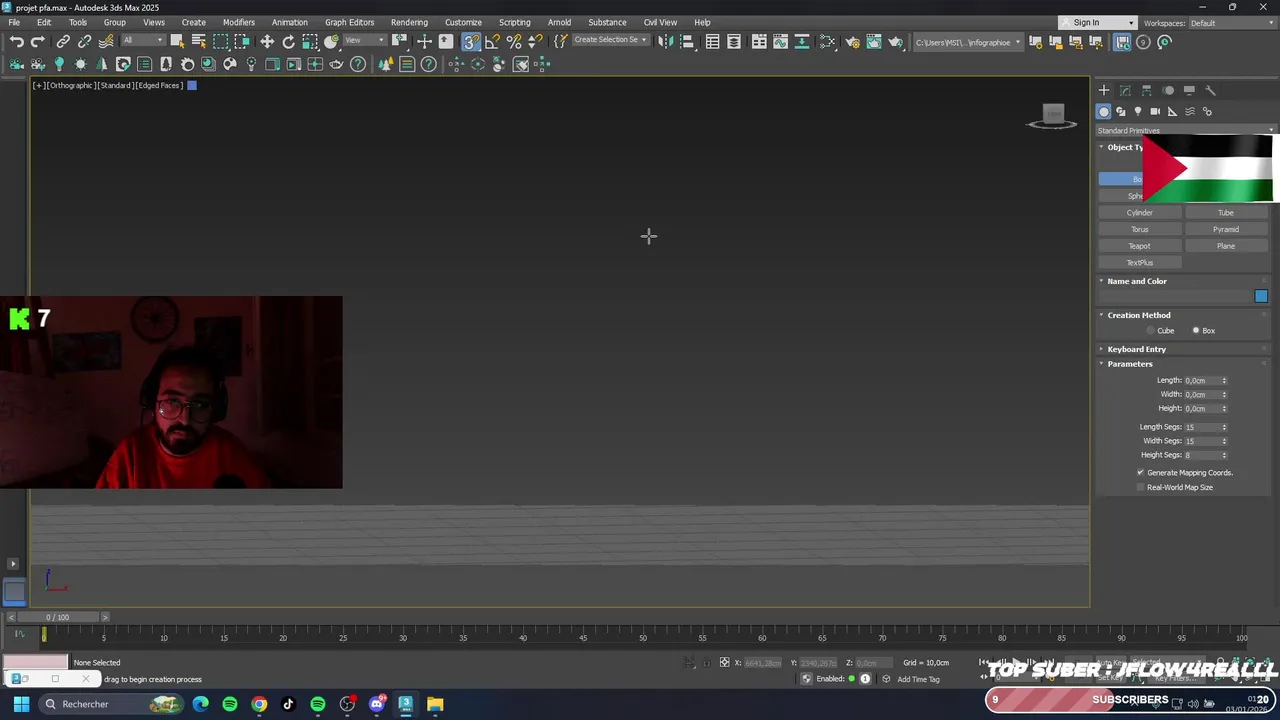
Task: Open the Align tool
Action: pyautogui.click(x=687, y=42)
